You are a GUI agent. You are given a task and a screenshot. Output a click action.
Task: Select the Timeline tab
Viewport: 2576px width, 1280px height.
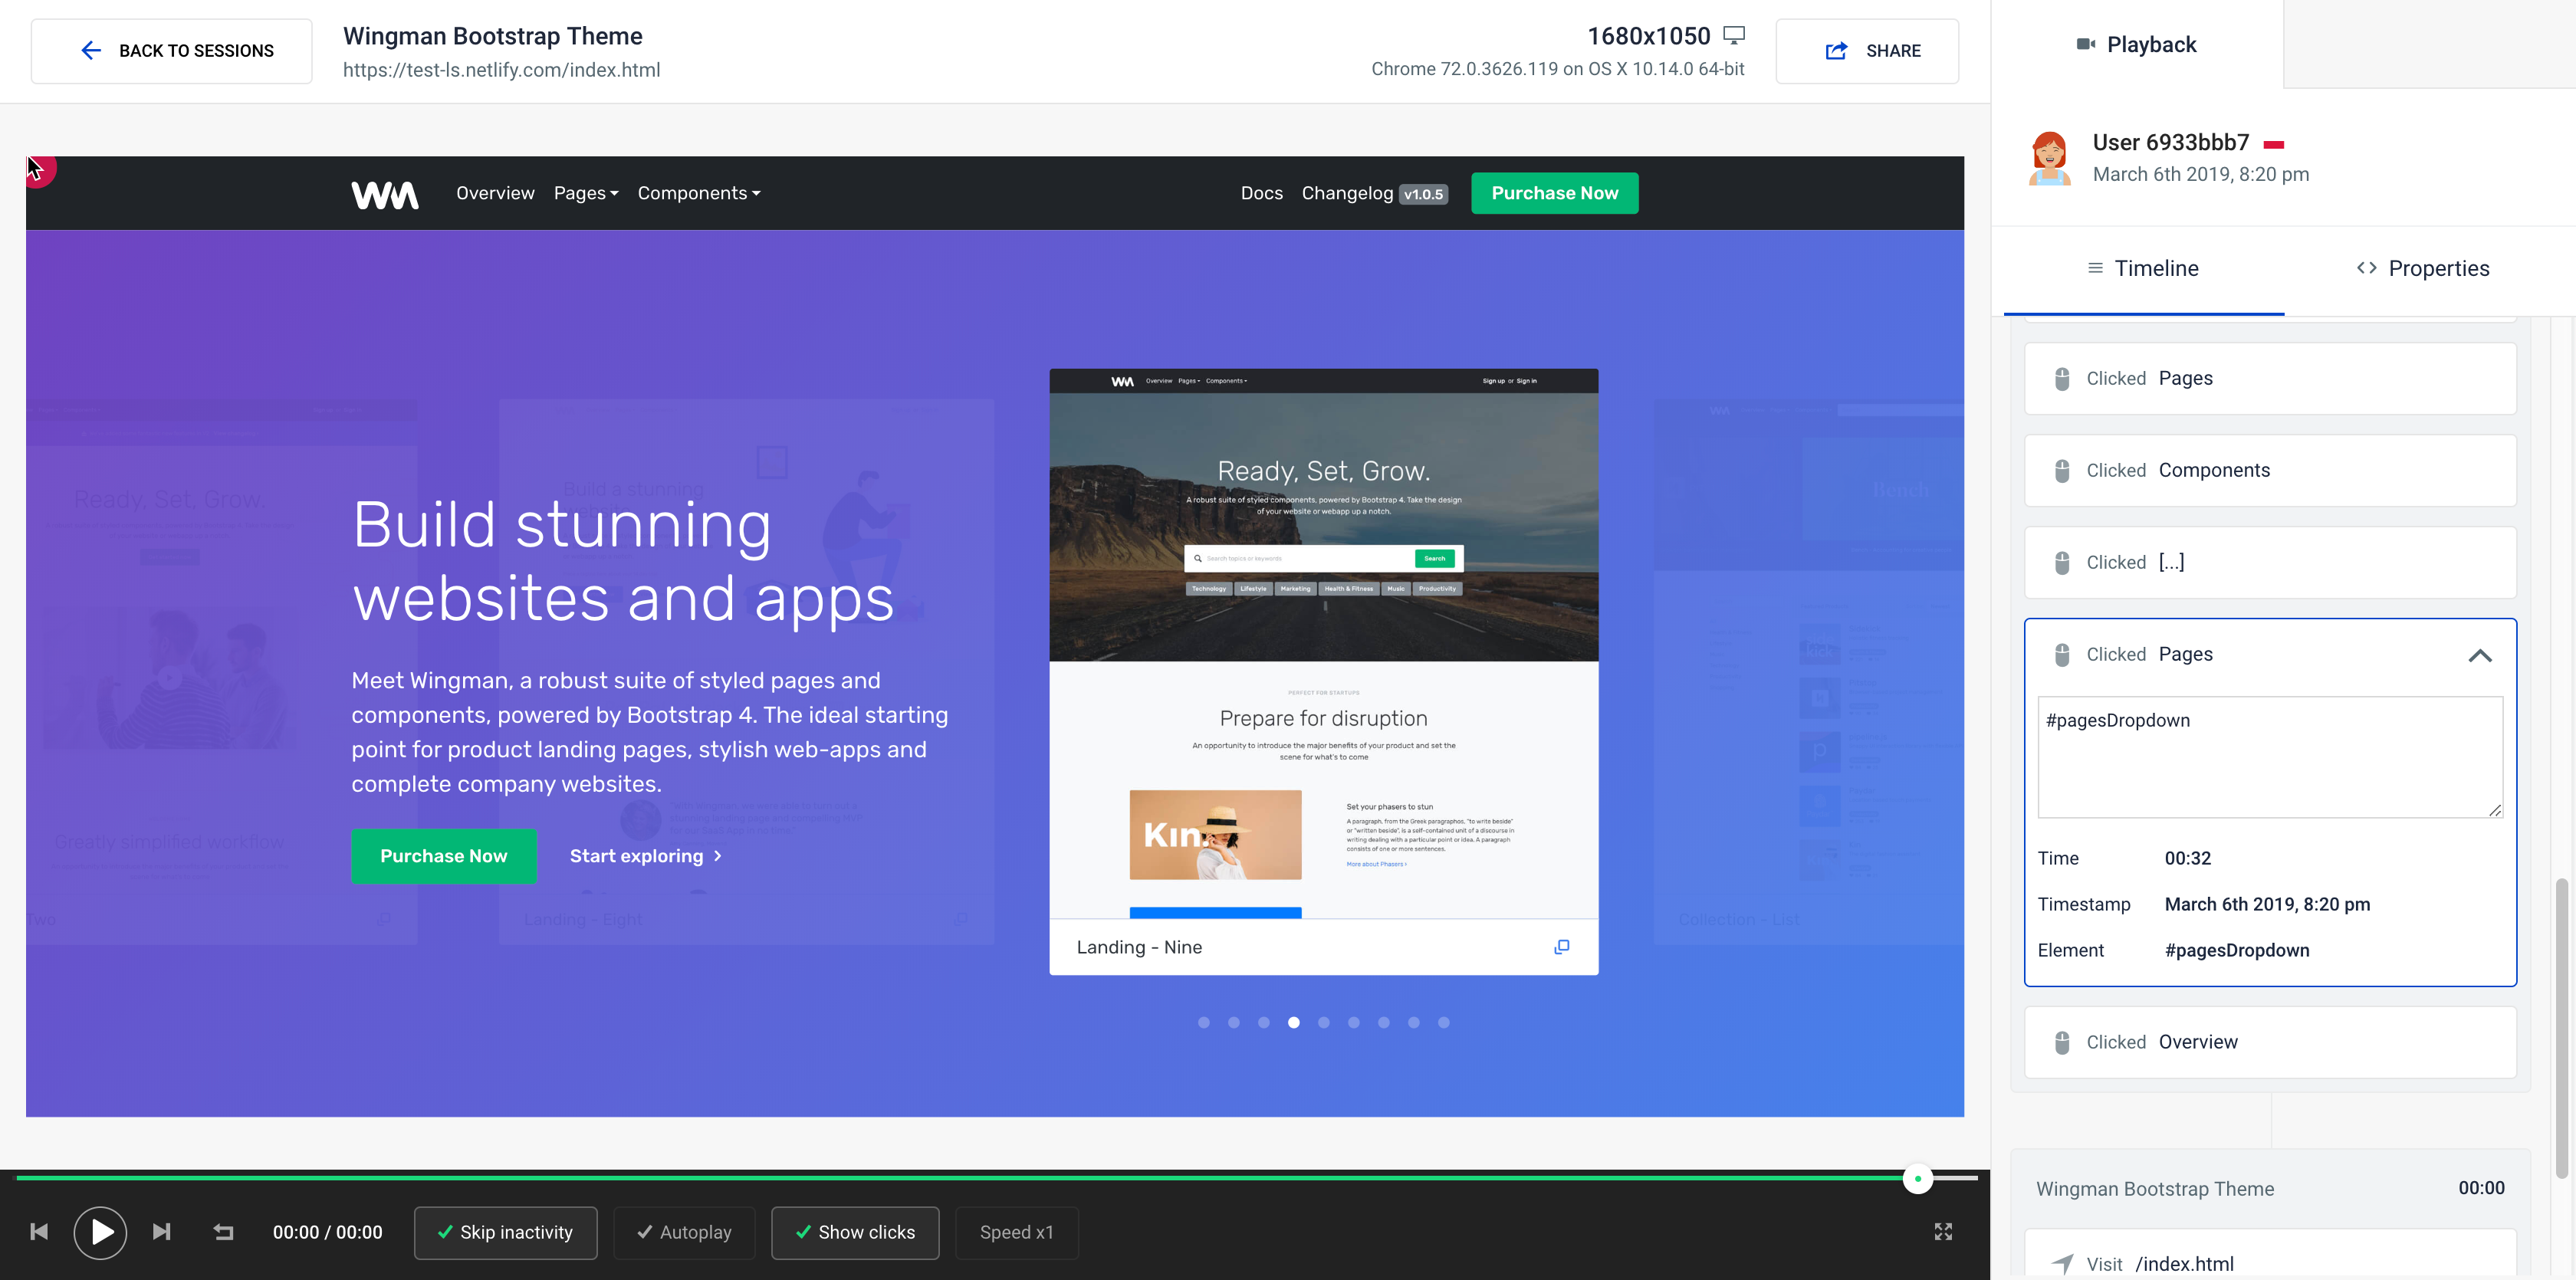[x=2143, y=269]
